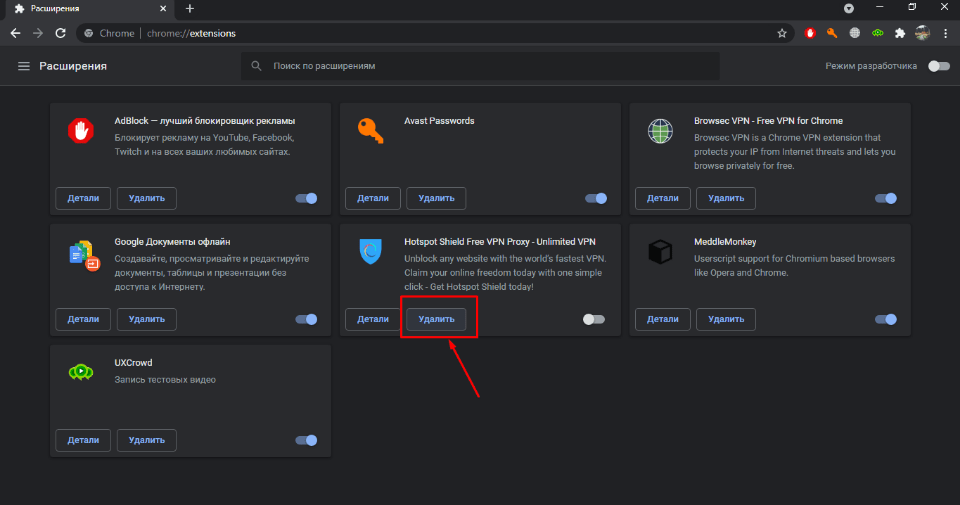Open the Extensions puzzle-piece menu
960x505 pixels.
(x=900, y=33)
